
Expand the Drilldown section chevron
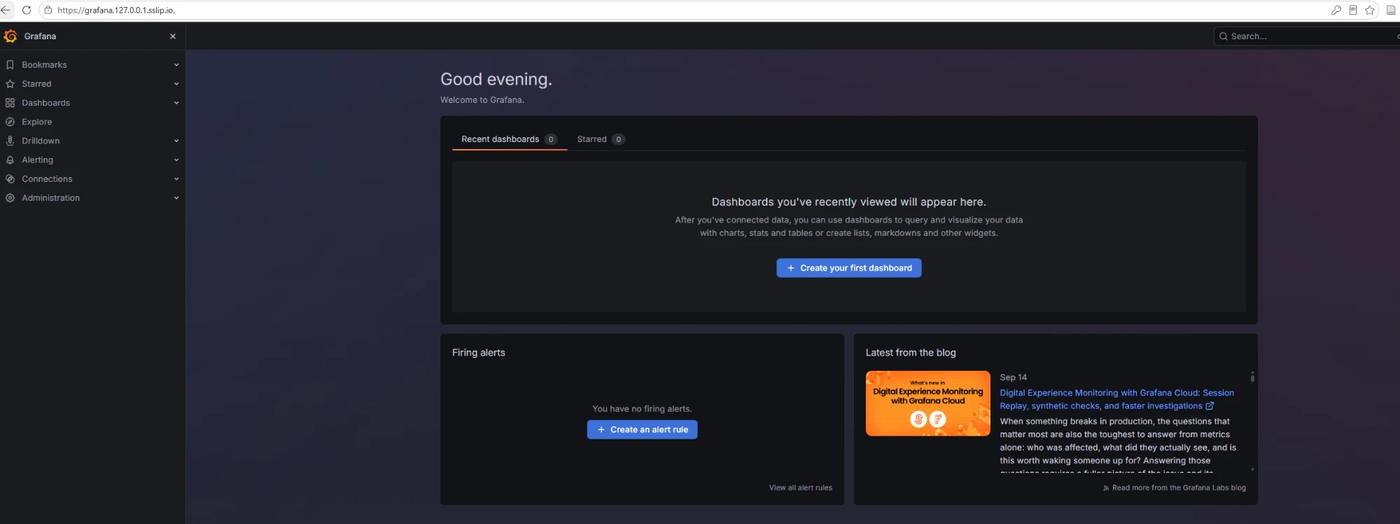coord(176,141)
